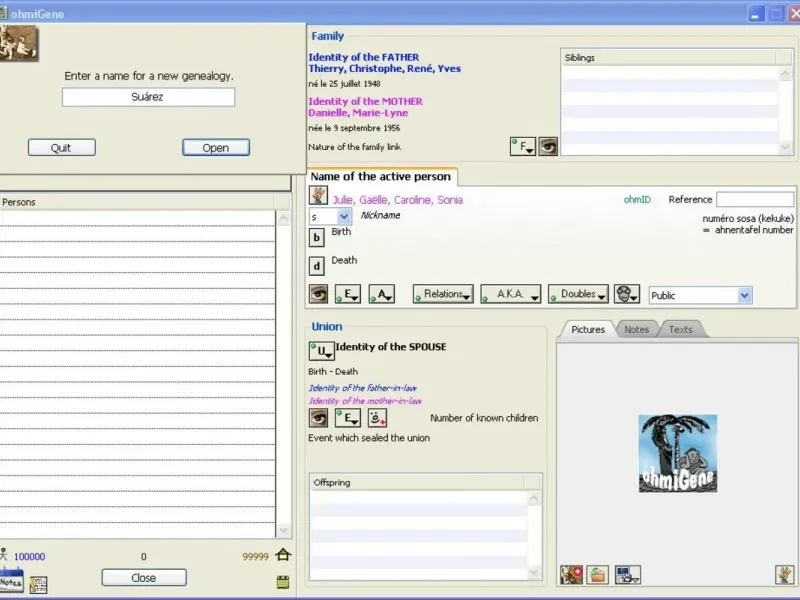Screen dimensions: 800x600
Task: Click the 'Identity of the father-in-law' text
Action: (363, 388)
